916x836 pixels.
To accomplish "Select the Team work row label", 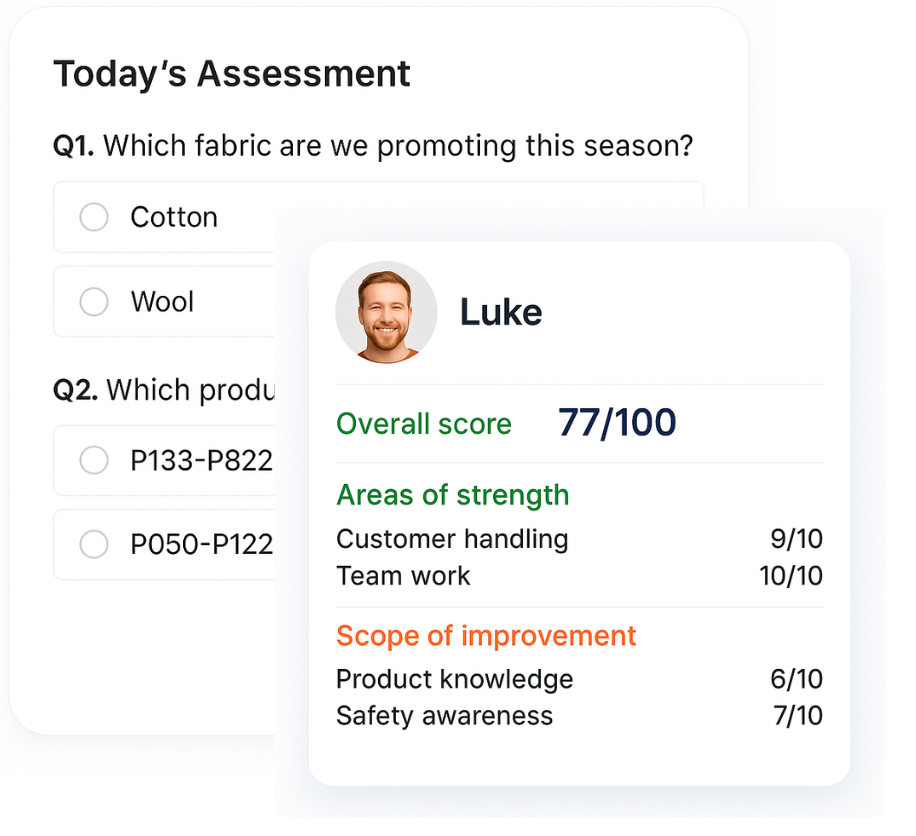I will tap(403, 576).
